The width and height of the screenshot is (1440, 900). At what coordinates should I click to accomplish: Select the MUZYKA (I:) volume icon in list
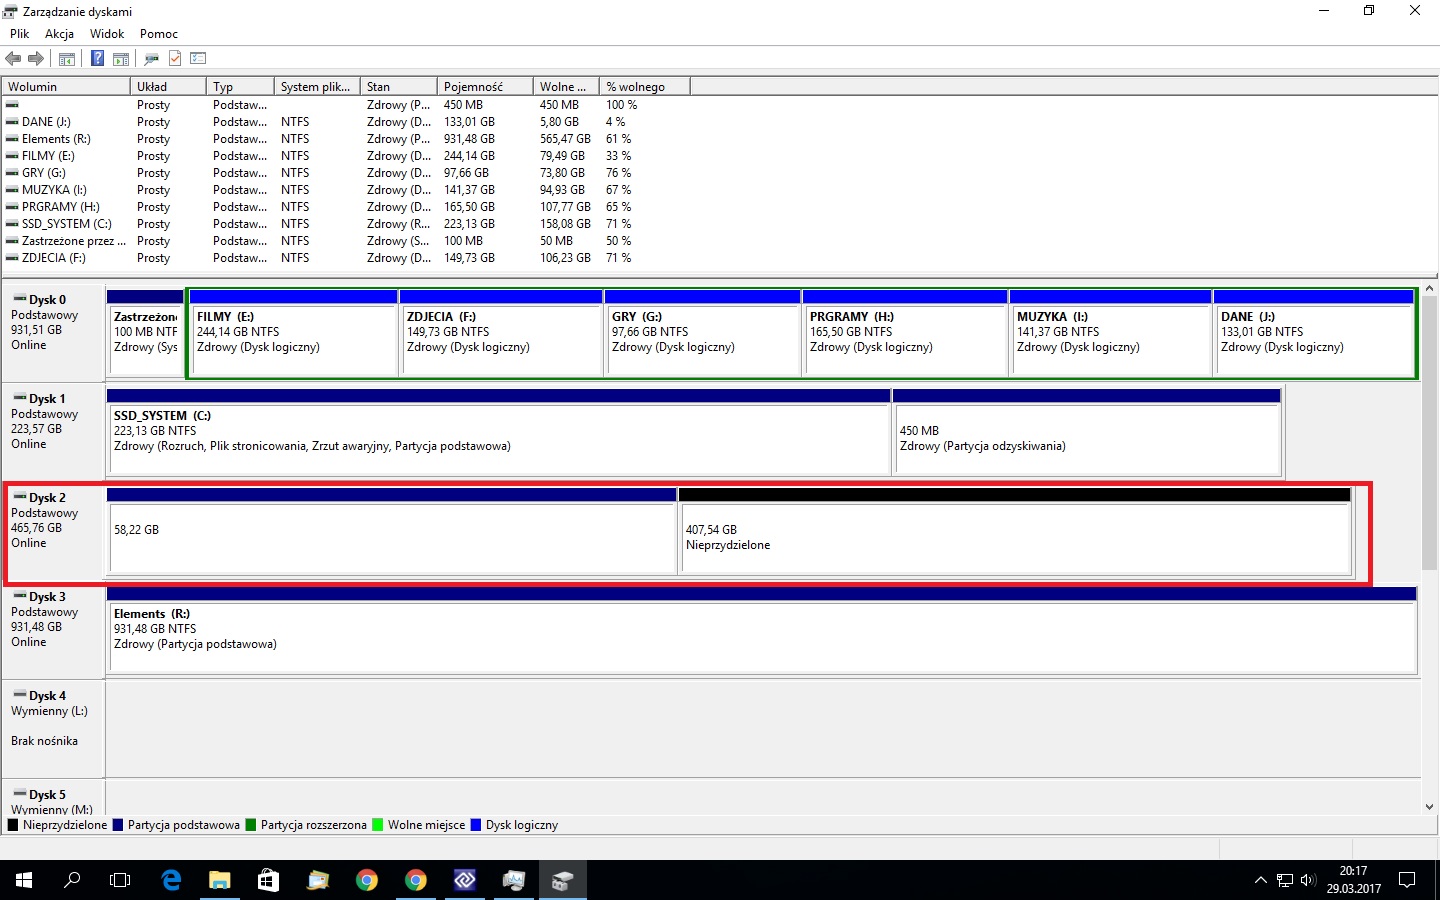12,190
